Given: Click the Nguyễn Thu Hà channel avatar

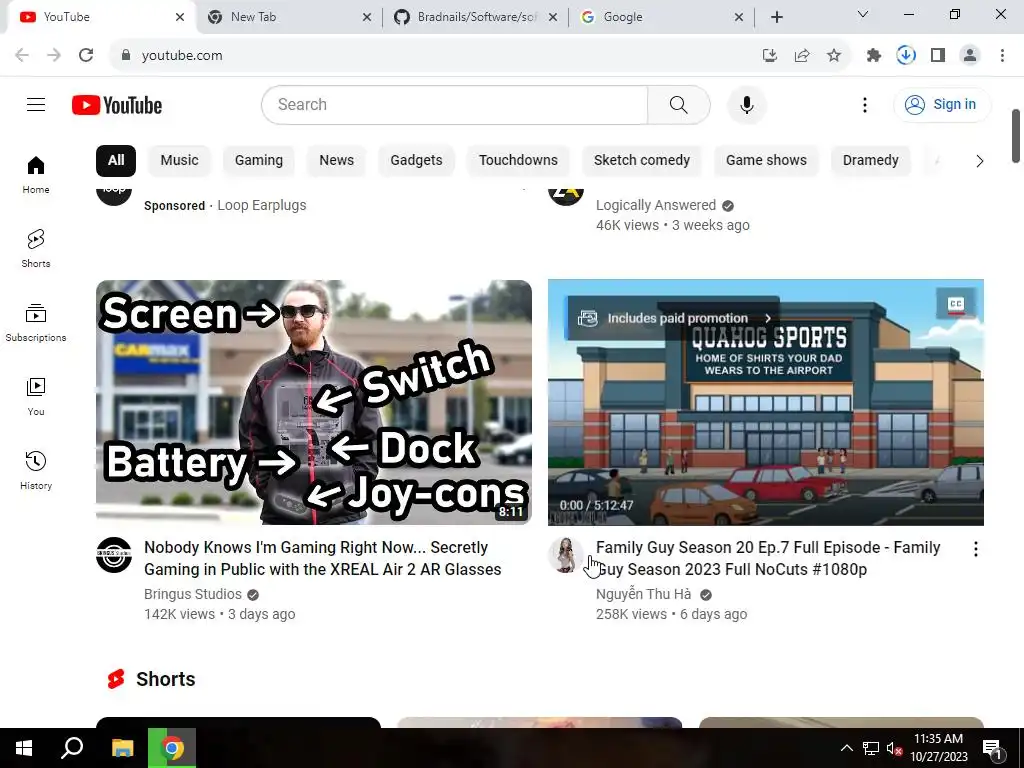Looking at the screenshot, I should pyautogui.click(x=566, y=555).
